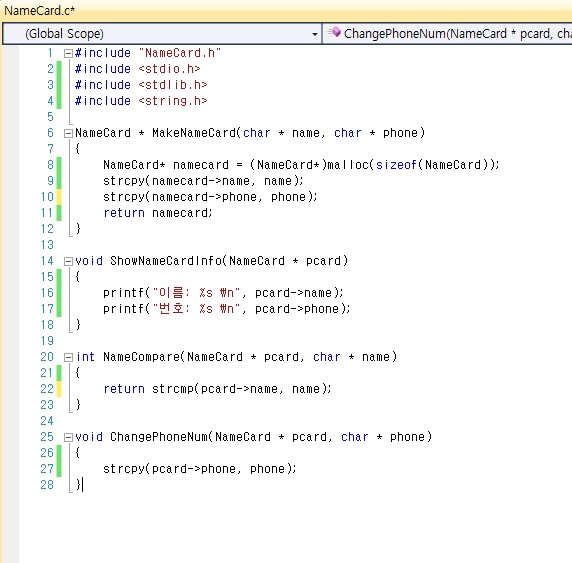Viewport: 572px width, 563px height.
Task: Click strcpy on line 9
Action: [124, 181]
